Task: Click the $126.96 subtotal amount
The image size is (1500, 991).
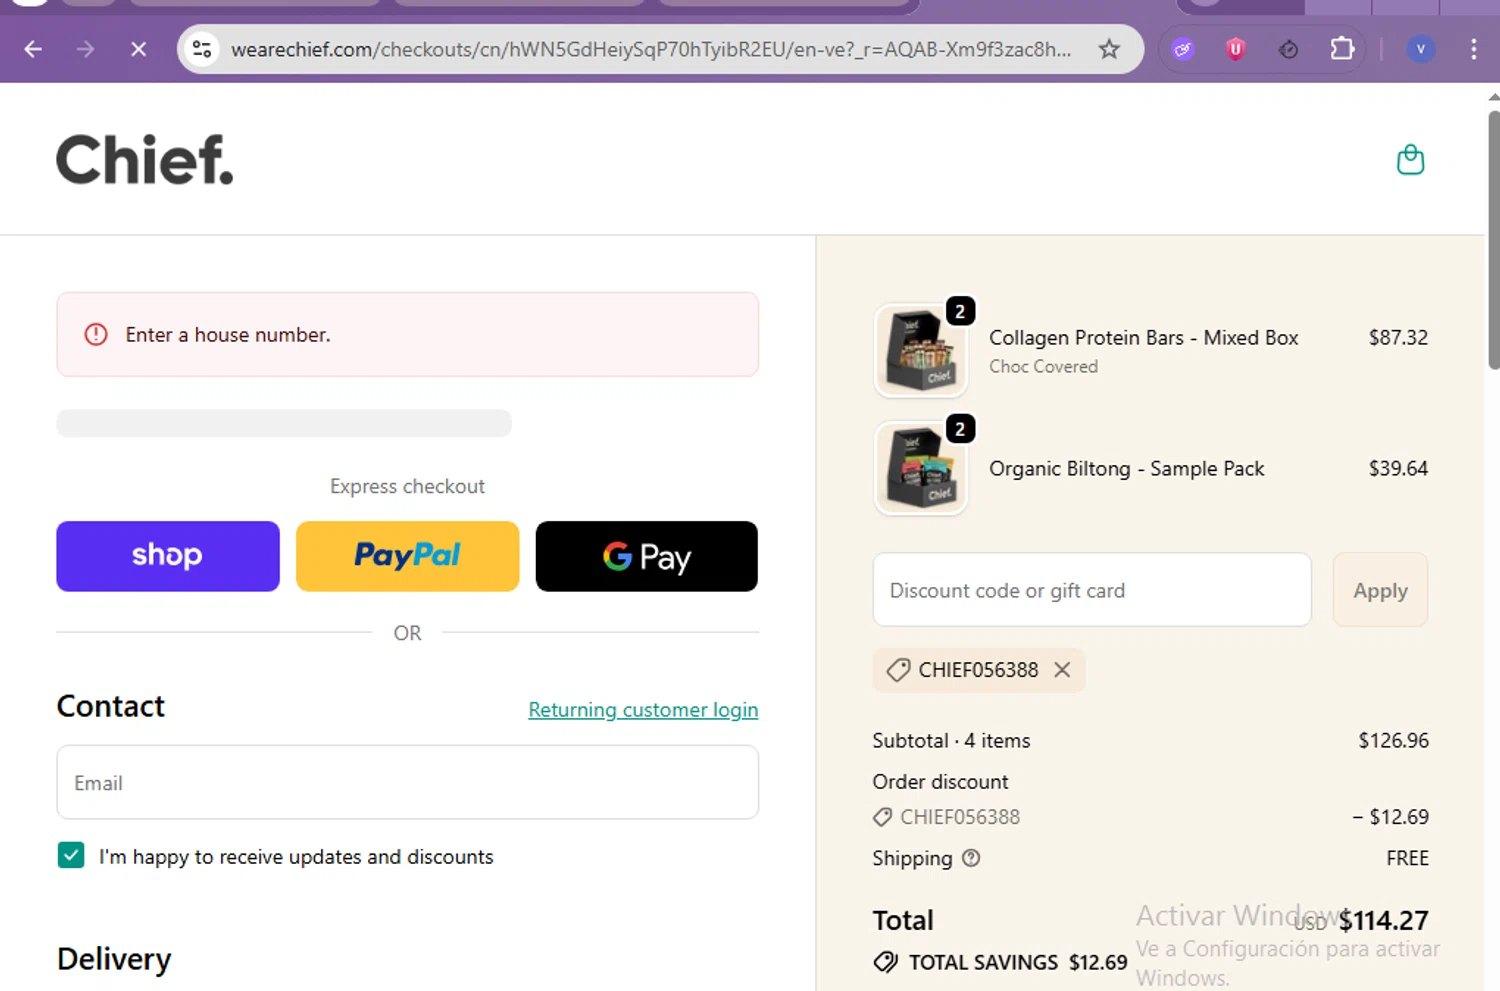Action: [x=1393, y=741]
